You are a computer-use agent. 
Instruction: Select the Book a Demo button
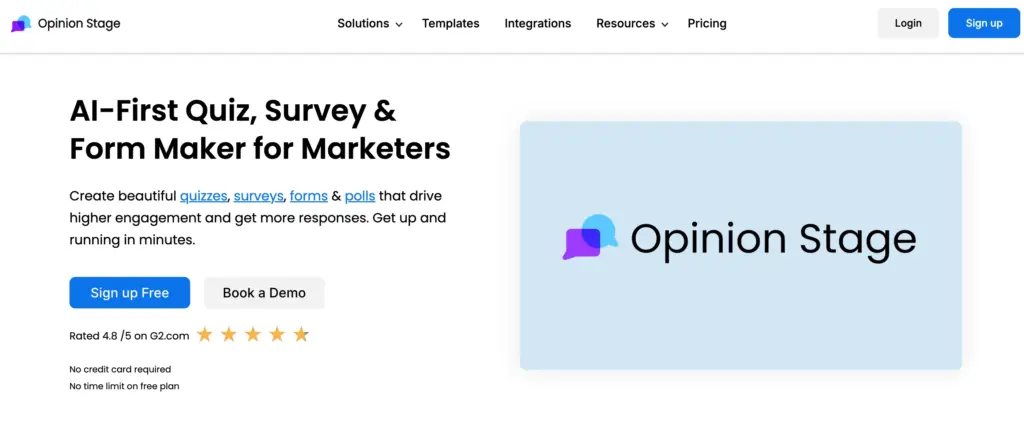tap(264, 293)
